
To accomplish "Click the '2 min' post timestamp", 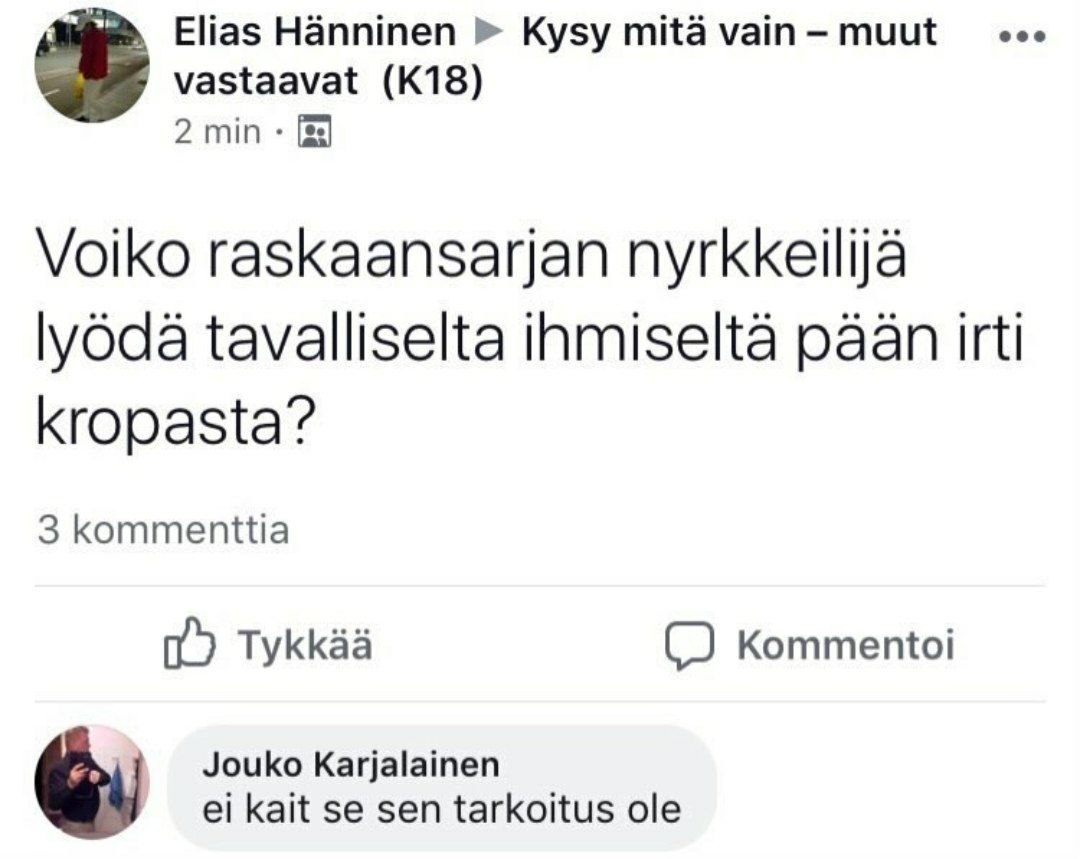I will pyautogui.click(x=217, y=132).
